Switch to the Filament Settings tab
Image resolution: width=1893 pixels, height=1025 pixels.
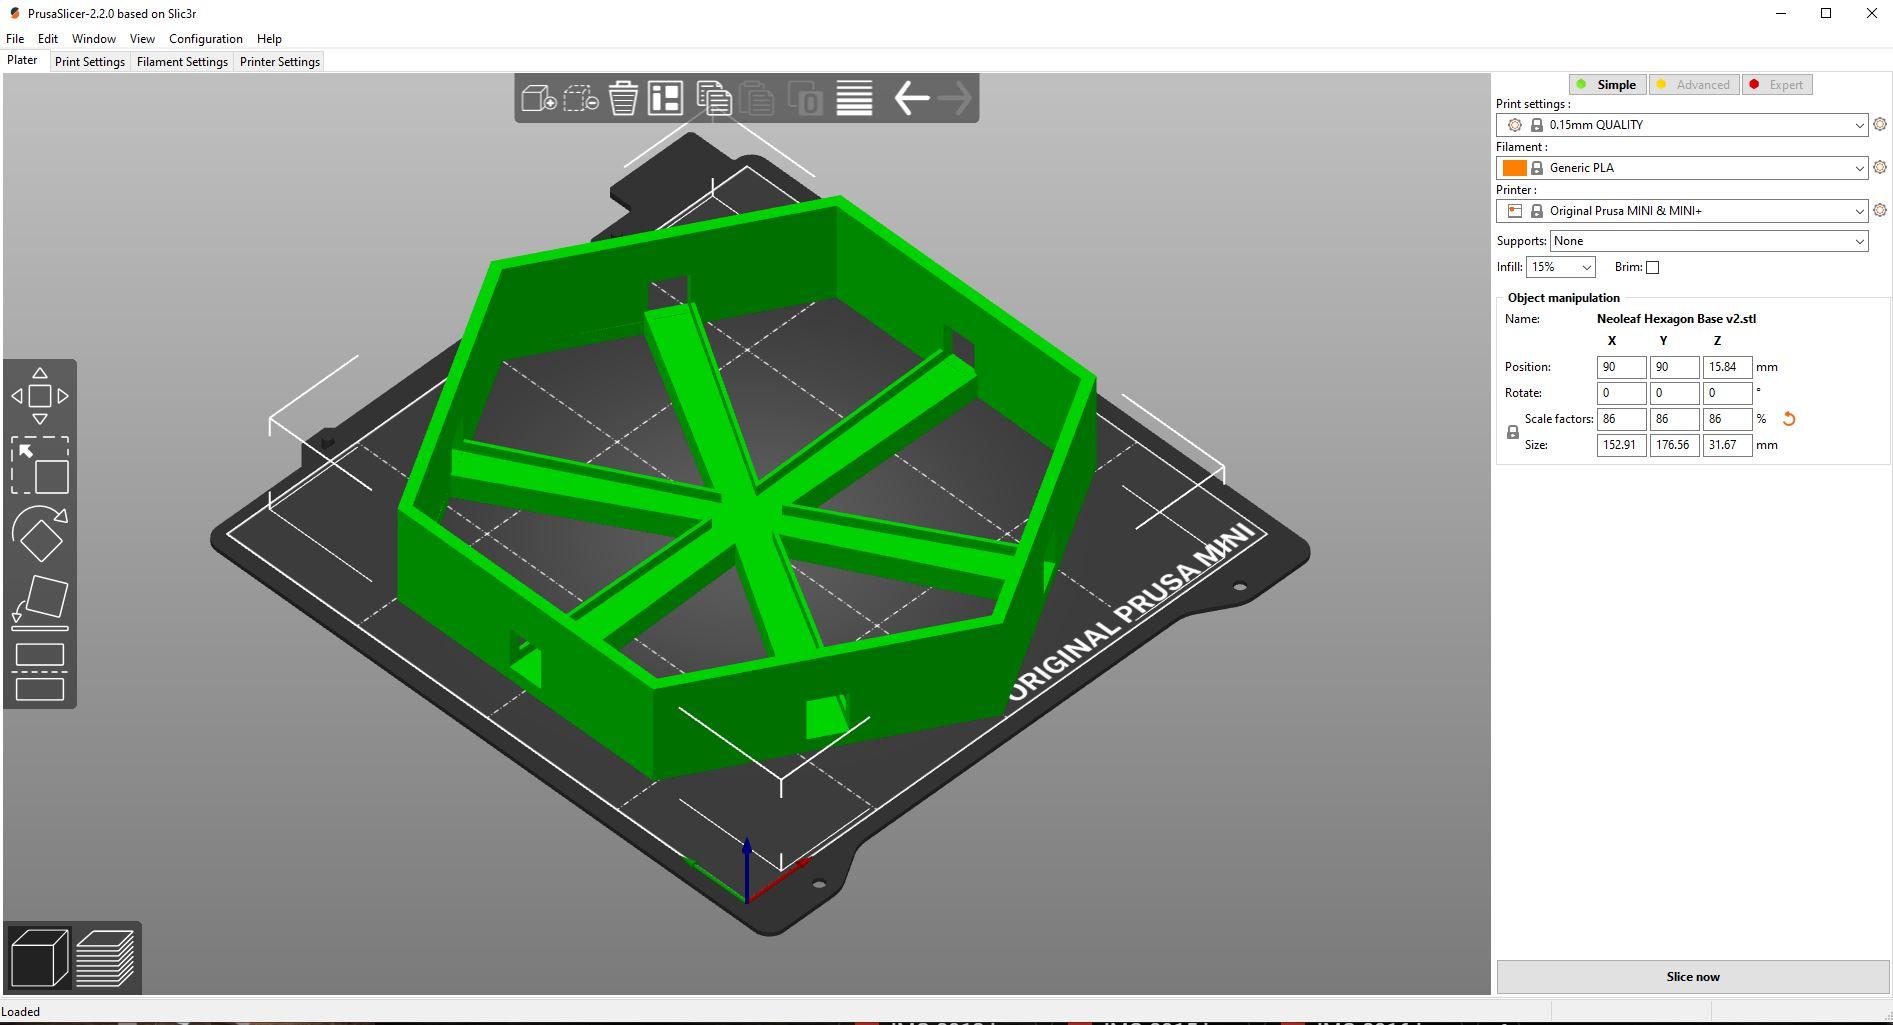tap(181, 61)
